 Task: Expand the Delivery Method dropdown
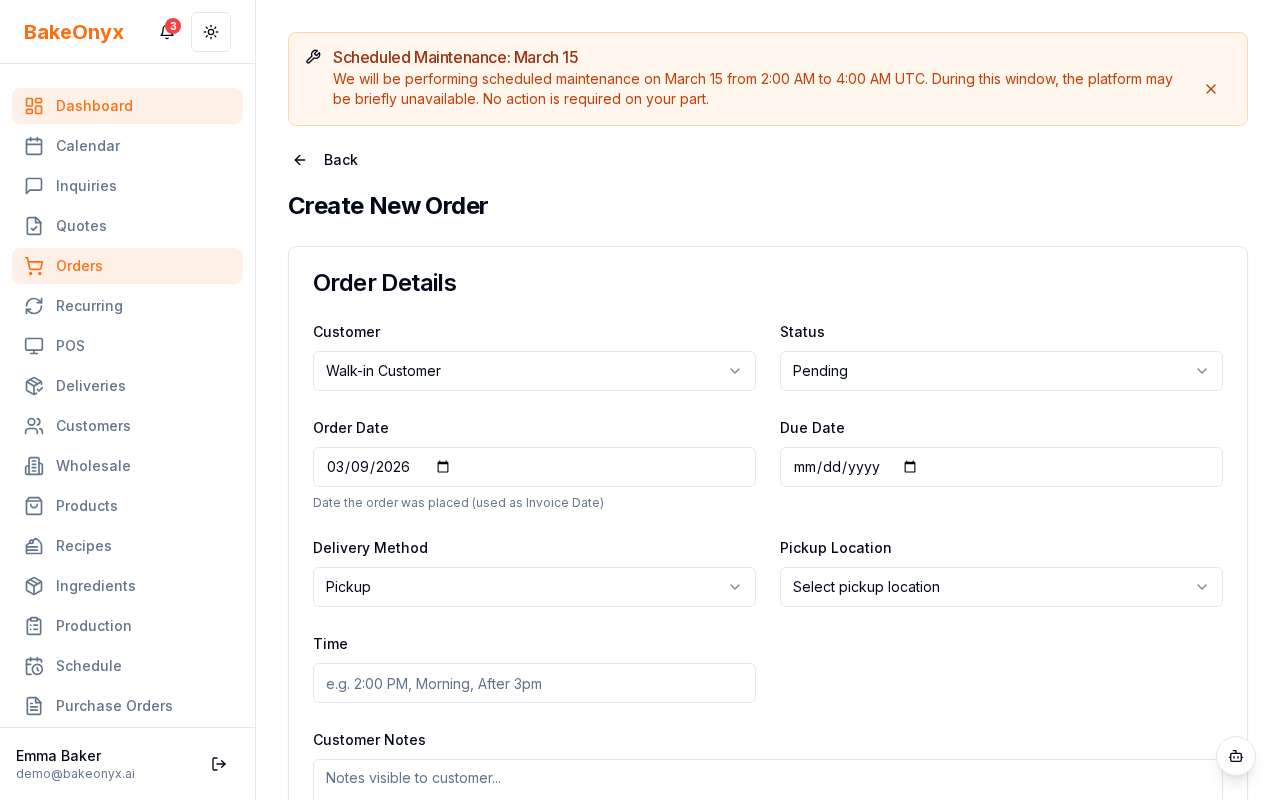tap(534, 587)
